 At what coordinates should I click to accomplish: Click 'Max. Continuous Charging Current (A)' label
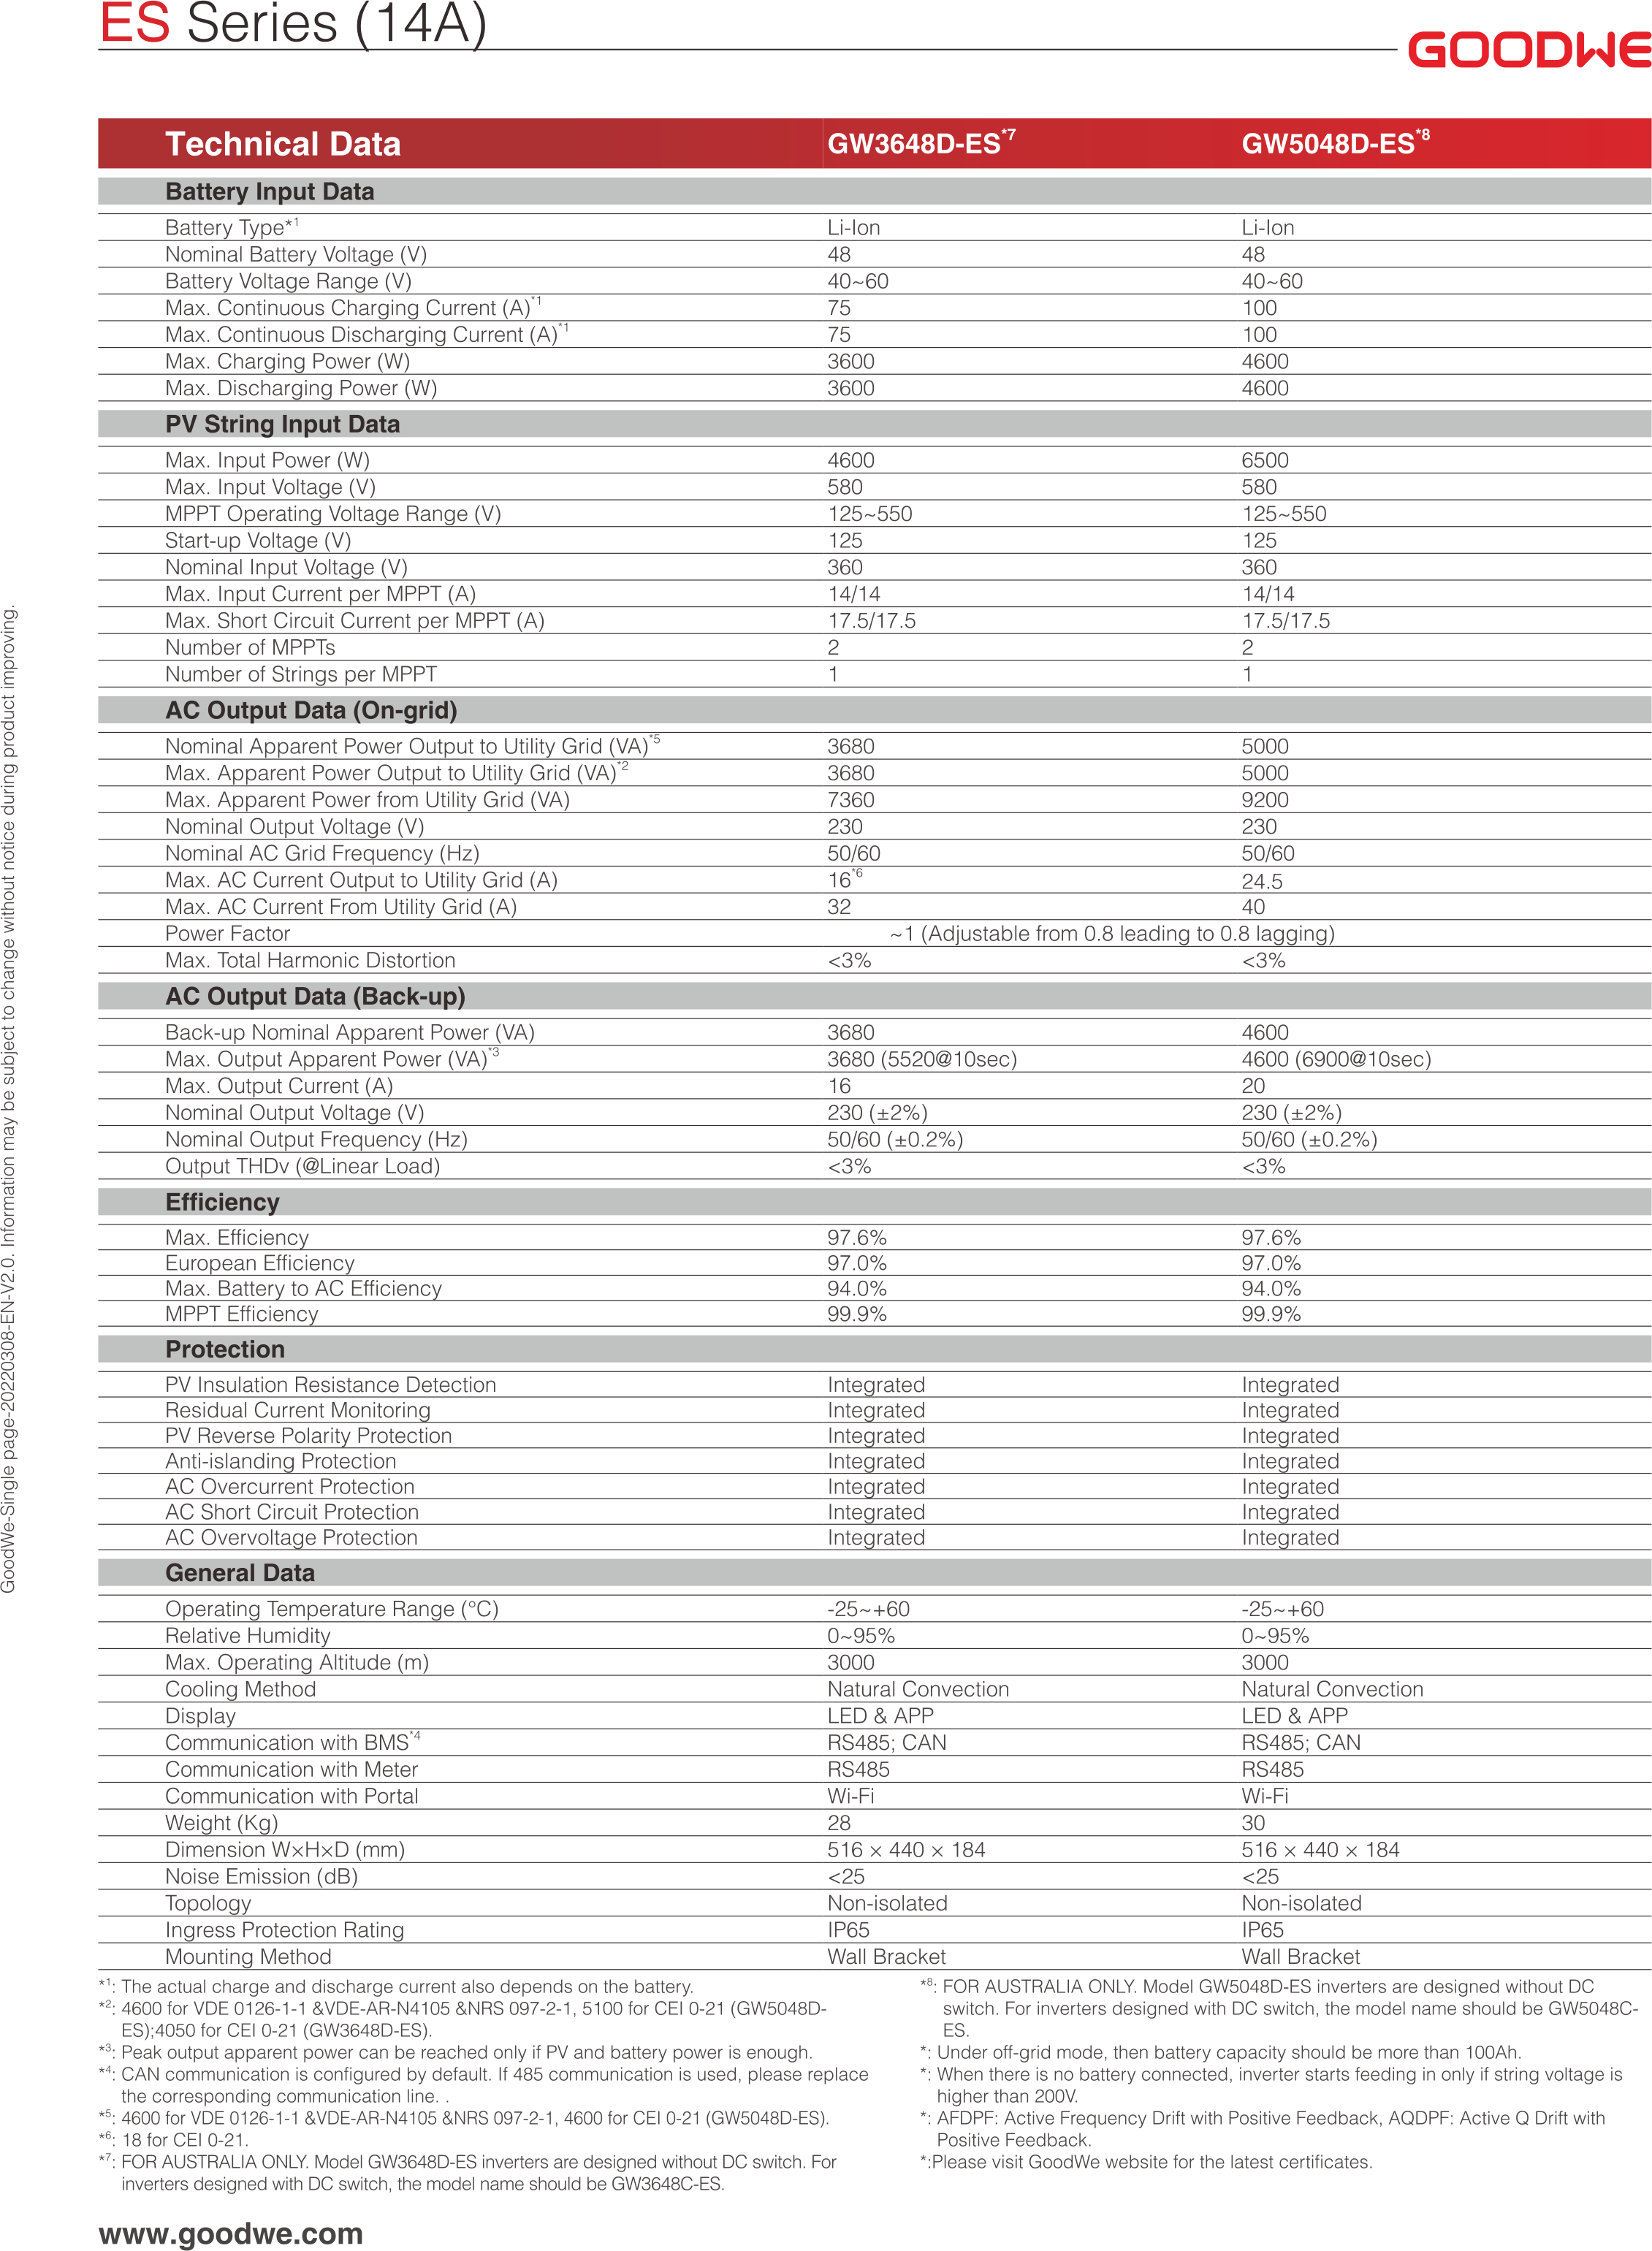[x=353, y=307]
